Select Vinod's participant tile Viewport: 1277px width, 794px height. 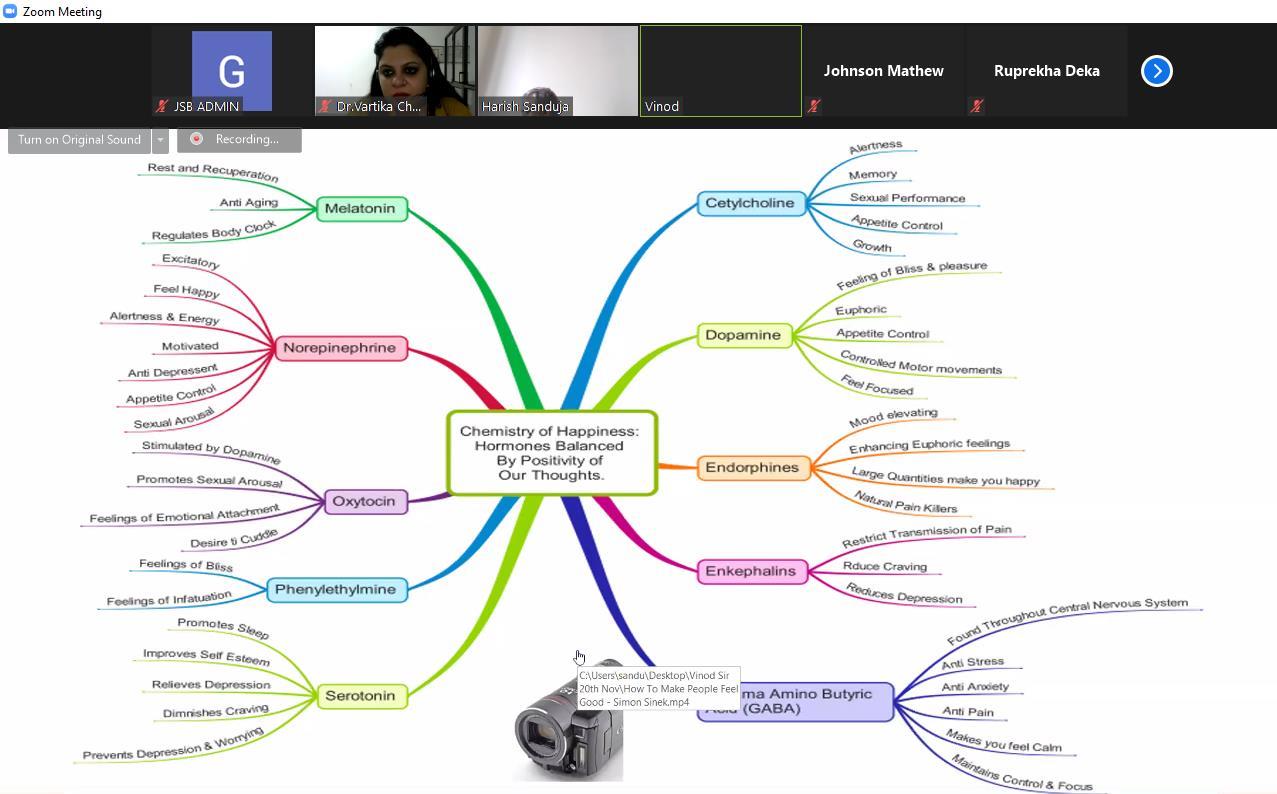point(720,70)
